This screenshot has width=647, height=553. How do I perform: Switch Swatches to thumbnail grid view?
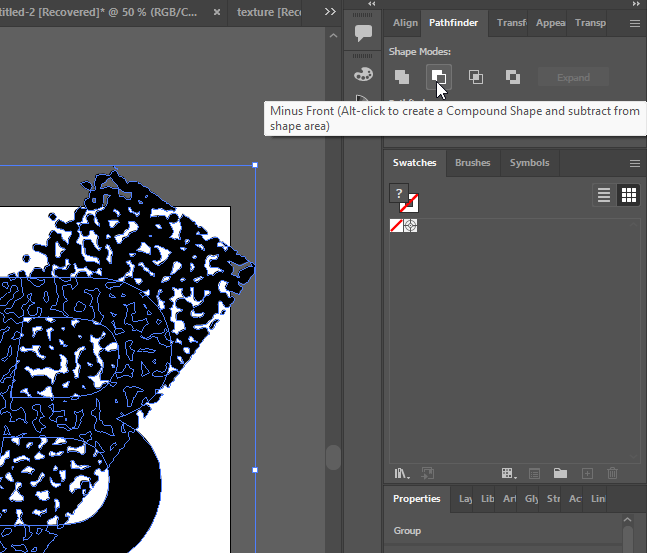[x=628, y=195]
